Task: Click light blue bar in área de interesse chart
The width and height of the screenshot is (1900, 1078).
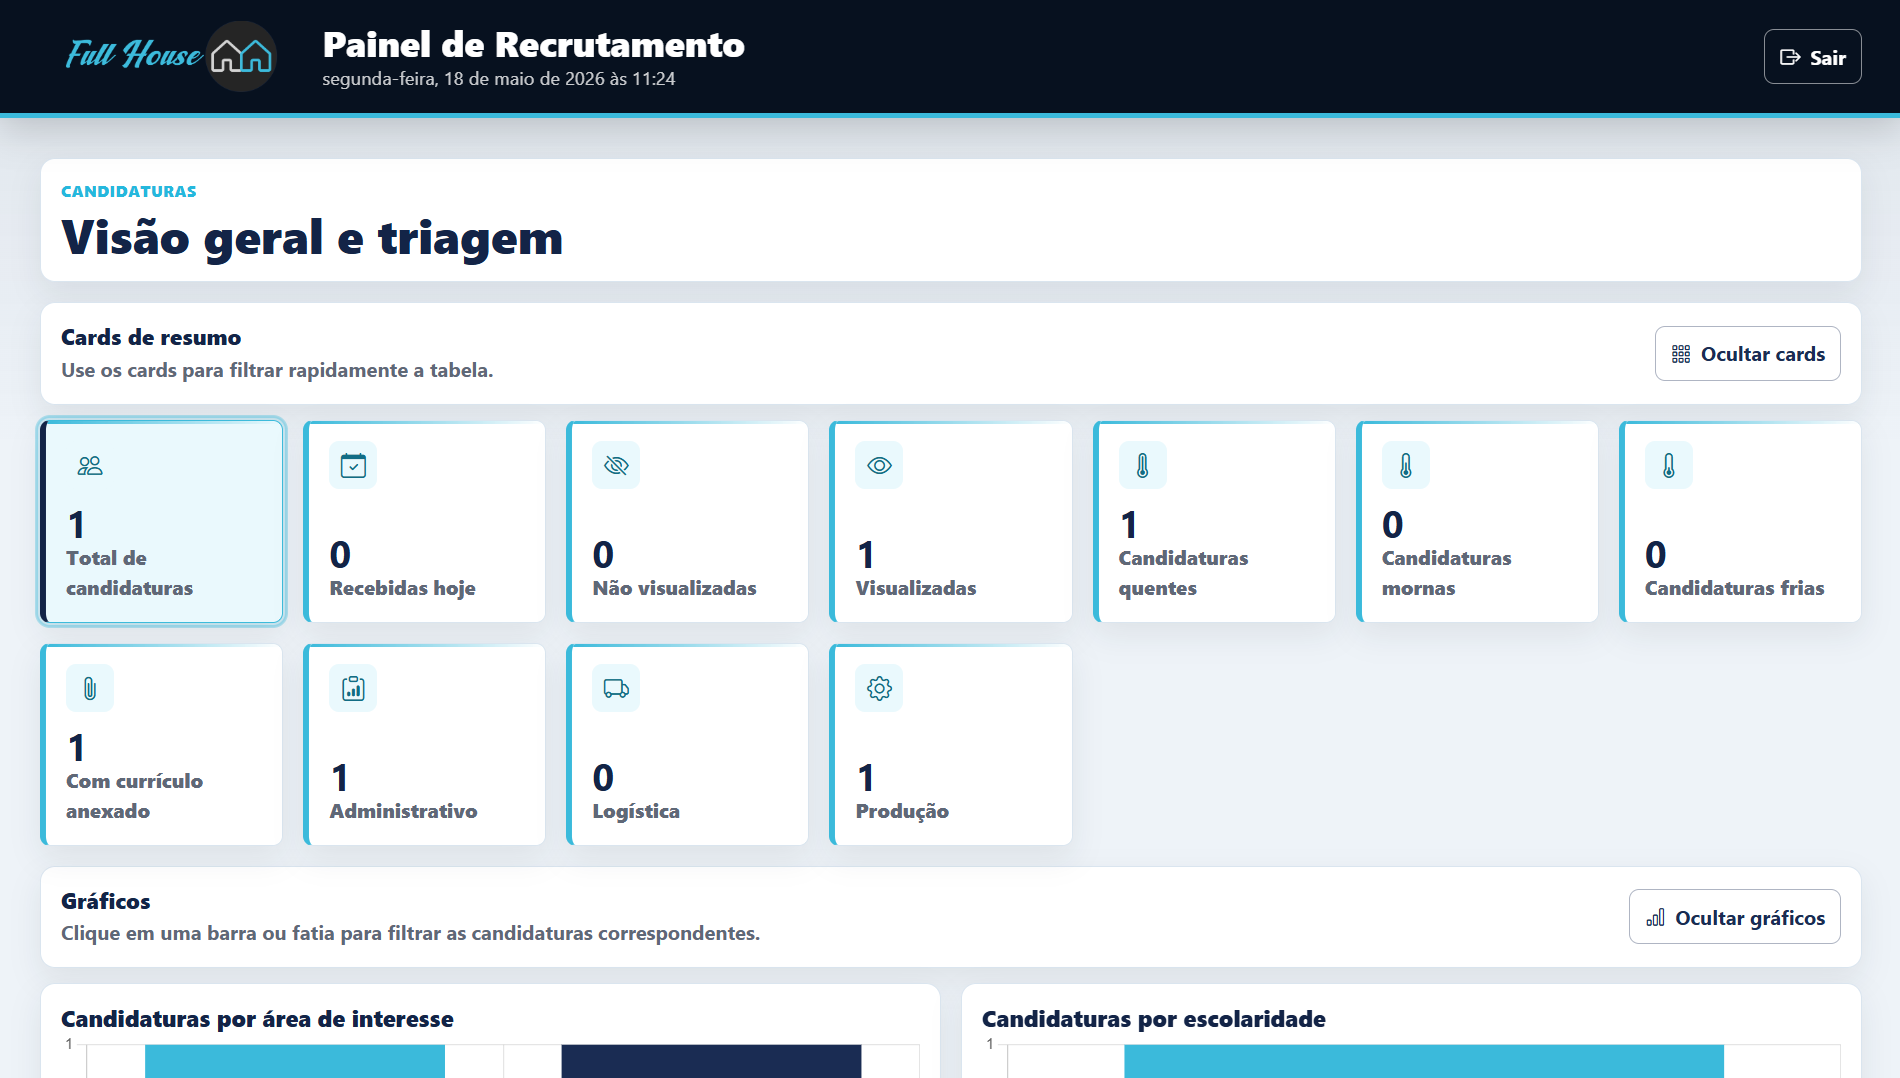Action: tap(295, 1061)
